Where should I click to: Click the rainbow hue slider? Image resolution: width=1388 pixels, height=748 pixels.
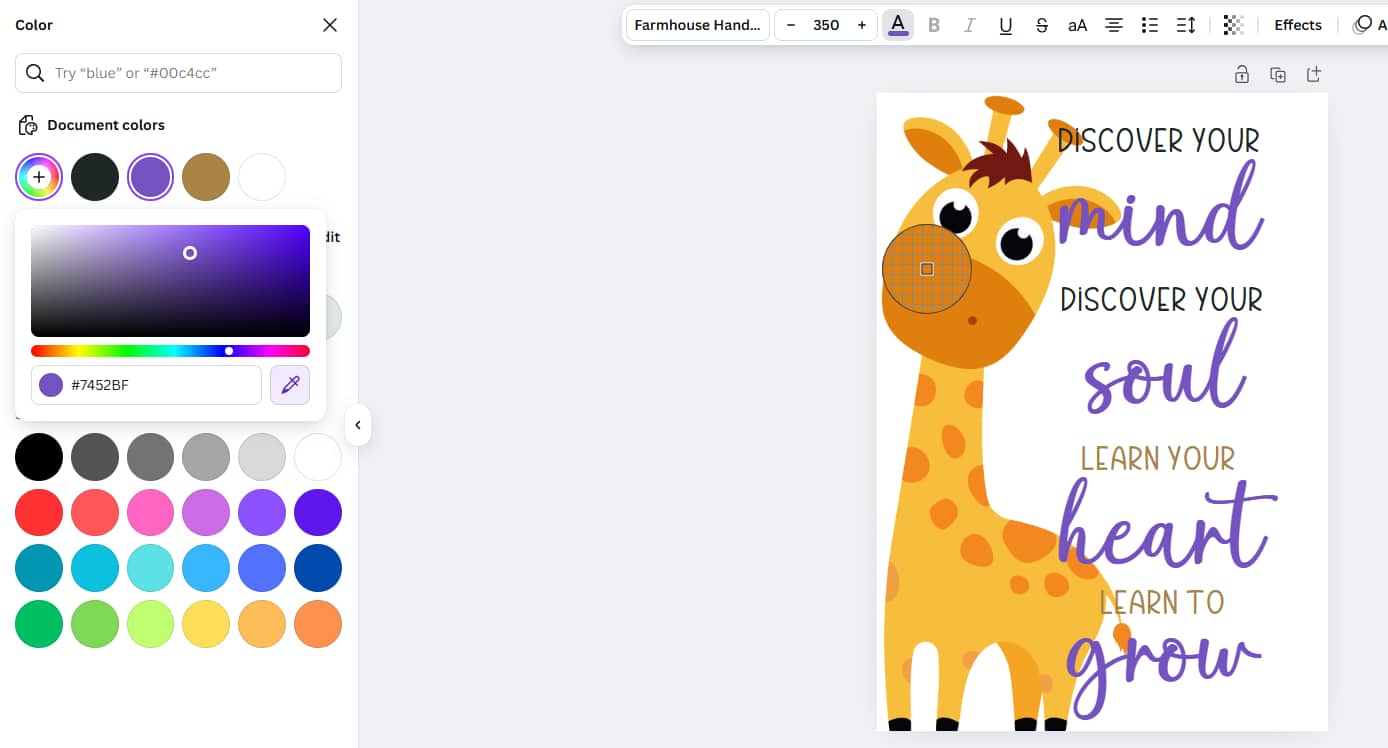[170, 351]
